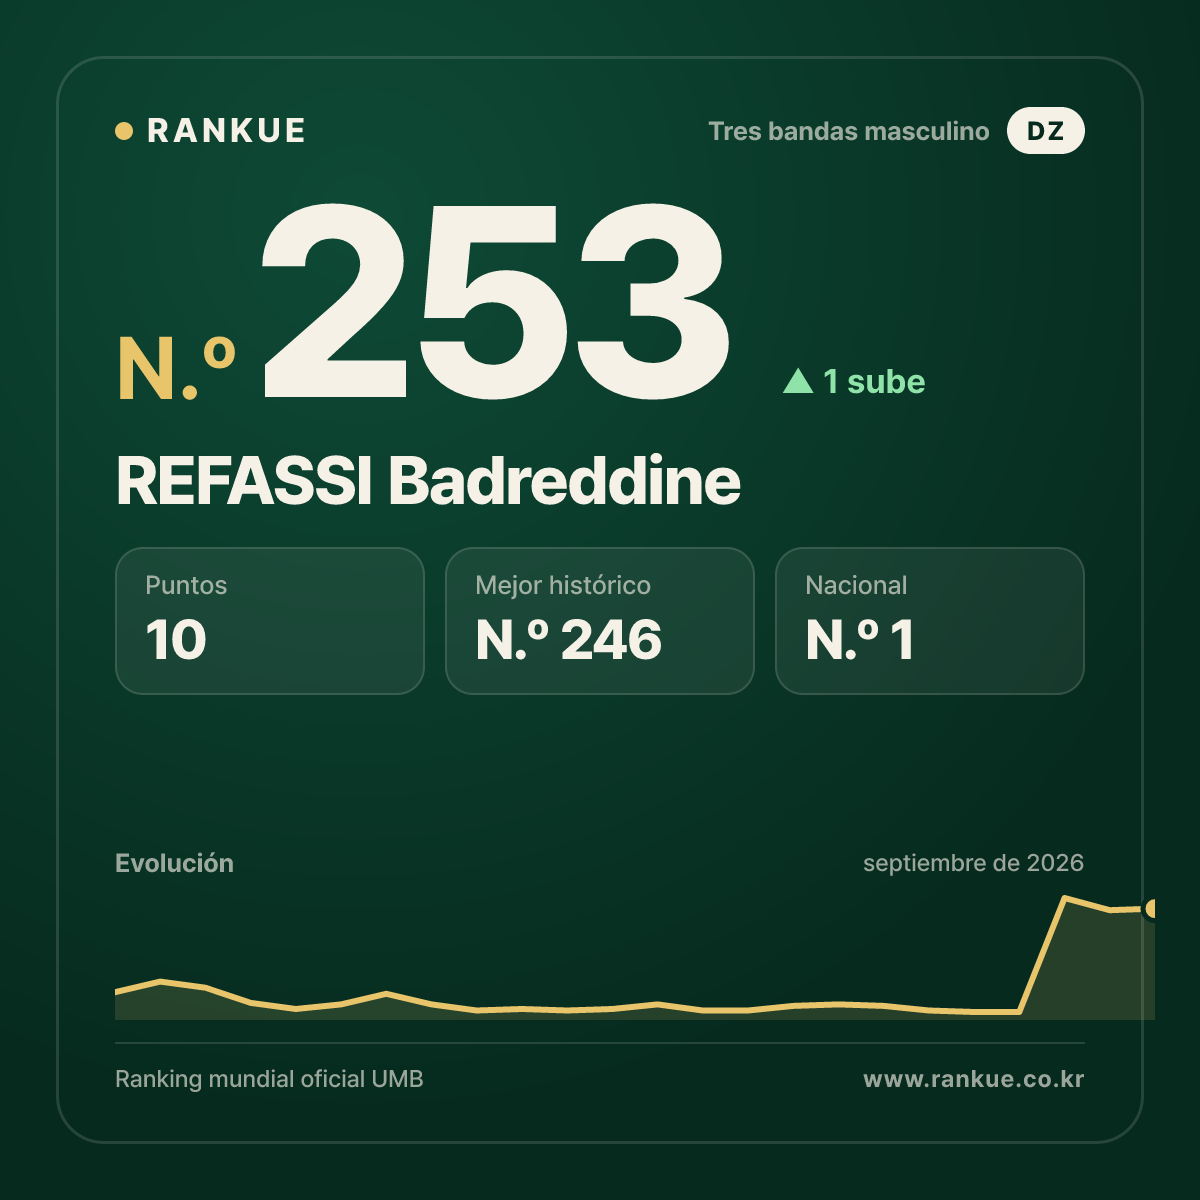Click the RANKUE brand name
This screenshot has width=1200, height=1200.
coord(226,131)
